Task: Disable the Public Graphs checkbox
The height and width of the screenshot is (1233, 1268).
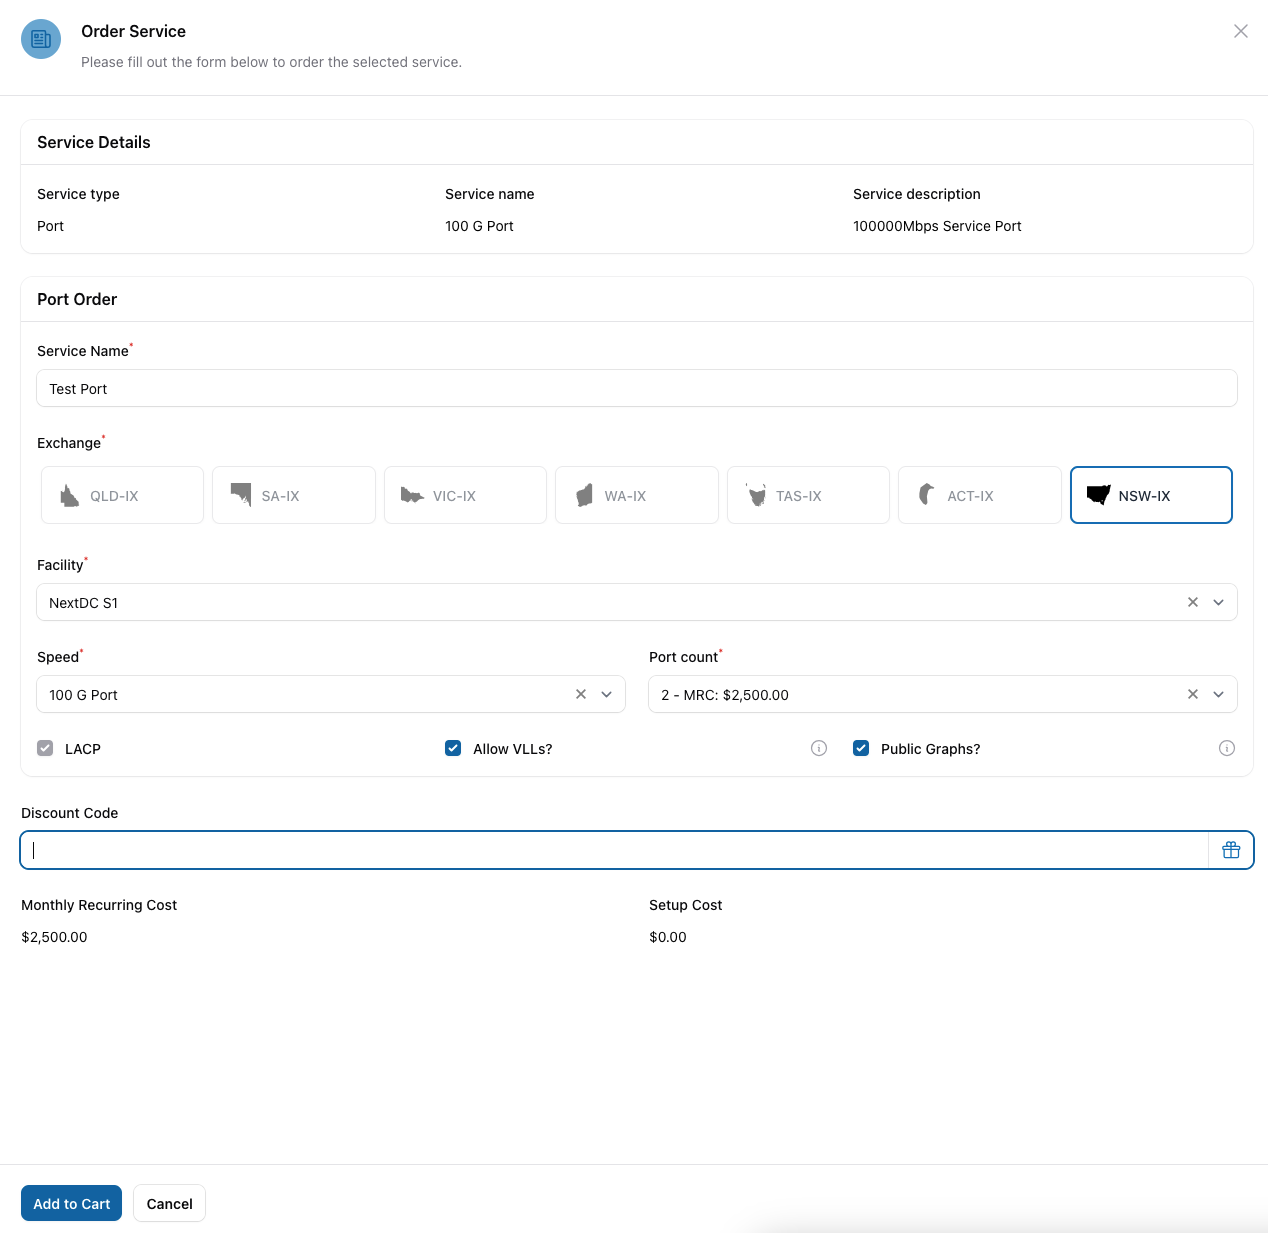Action: point(861,748)
